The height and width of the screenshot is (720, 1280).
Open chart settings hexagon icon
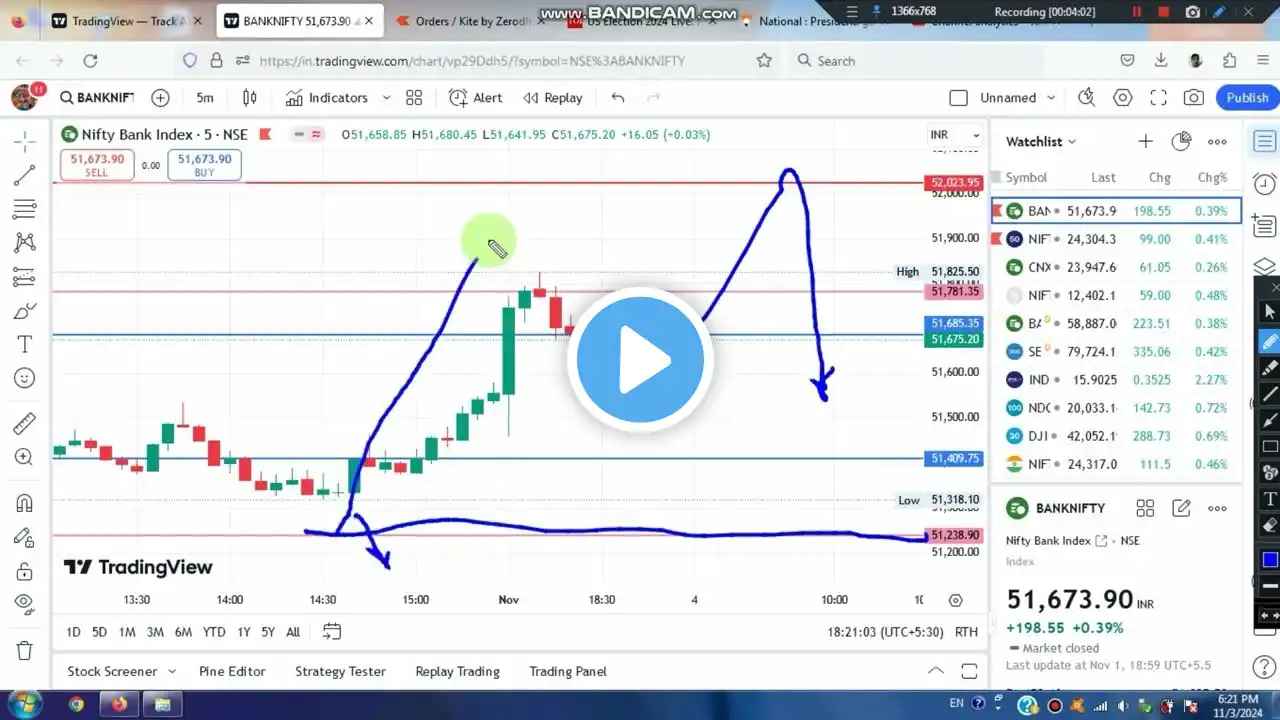click(1123, 97)
